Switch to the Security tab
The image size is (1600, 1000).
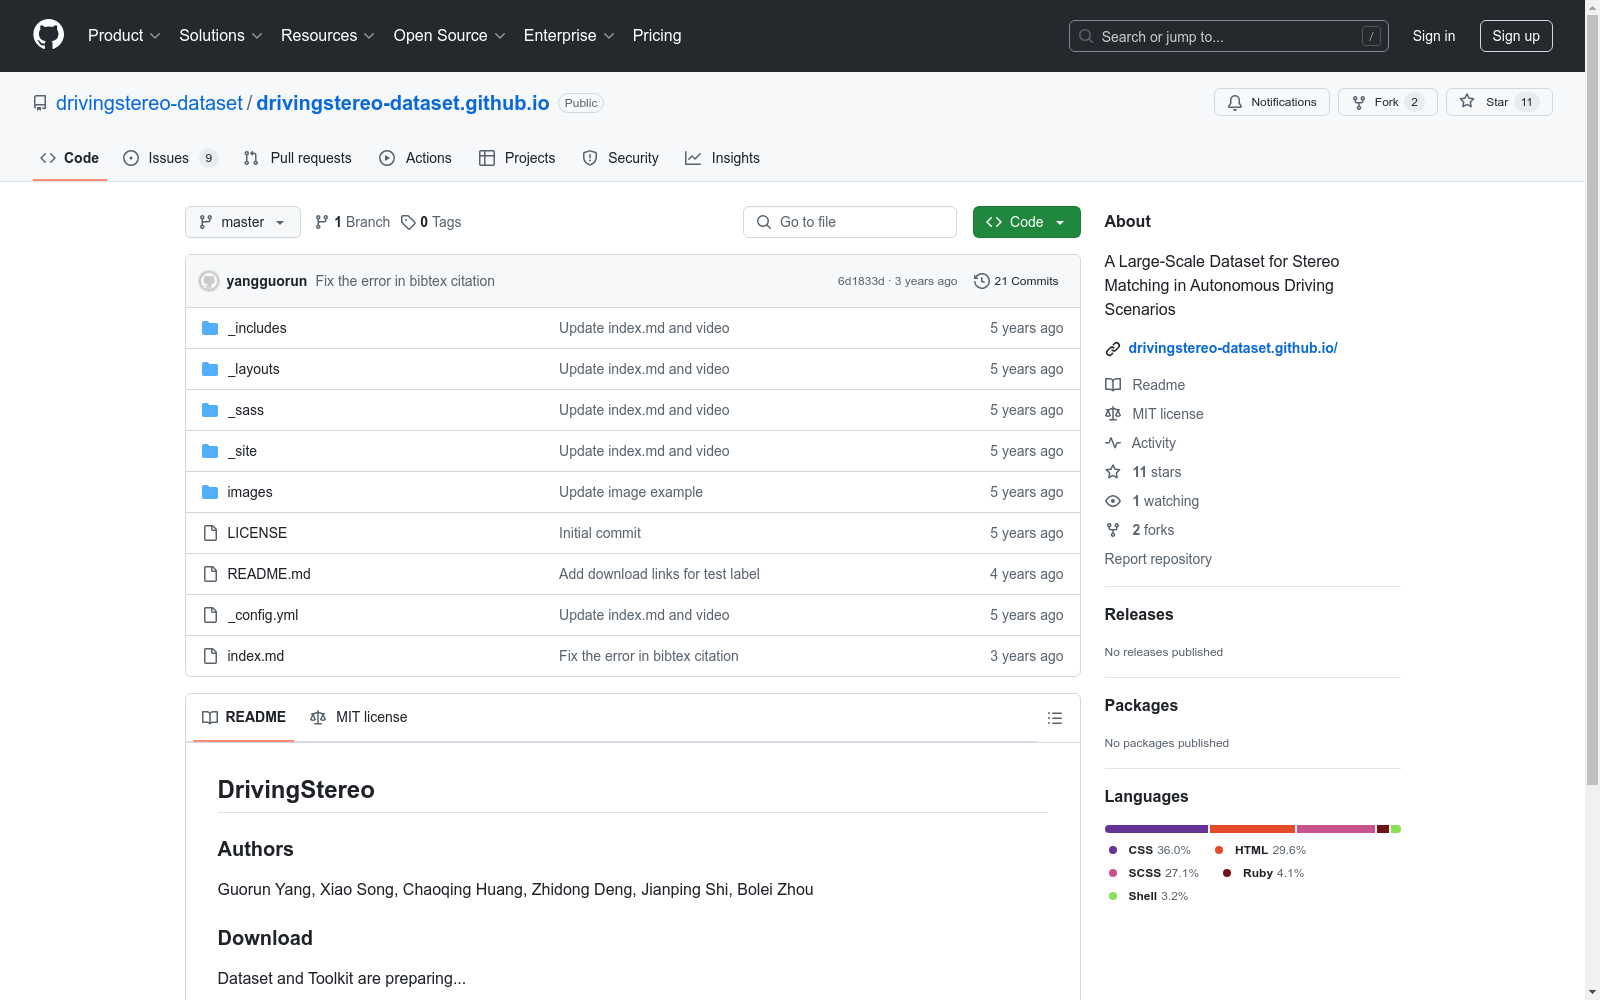point(621,158)
